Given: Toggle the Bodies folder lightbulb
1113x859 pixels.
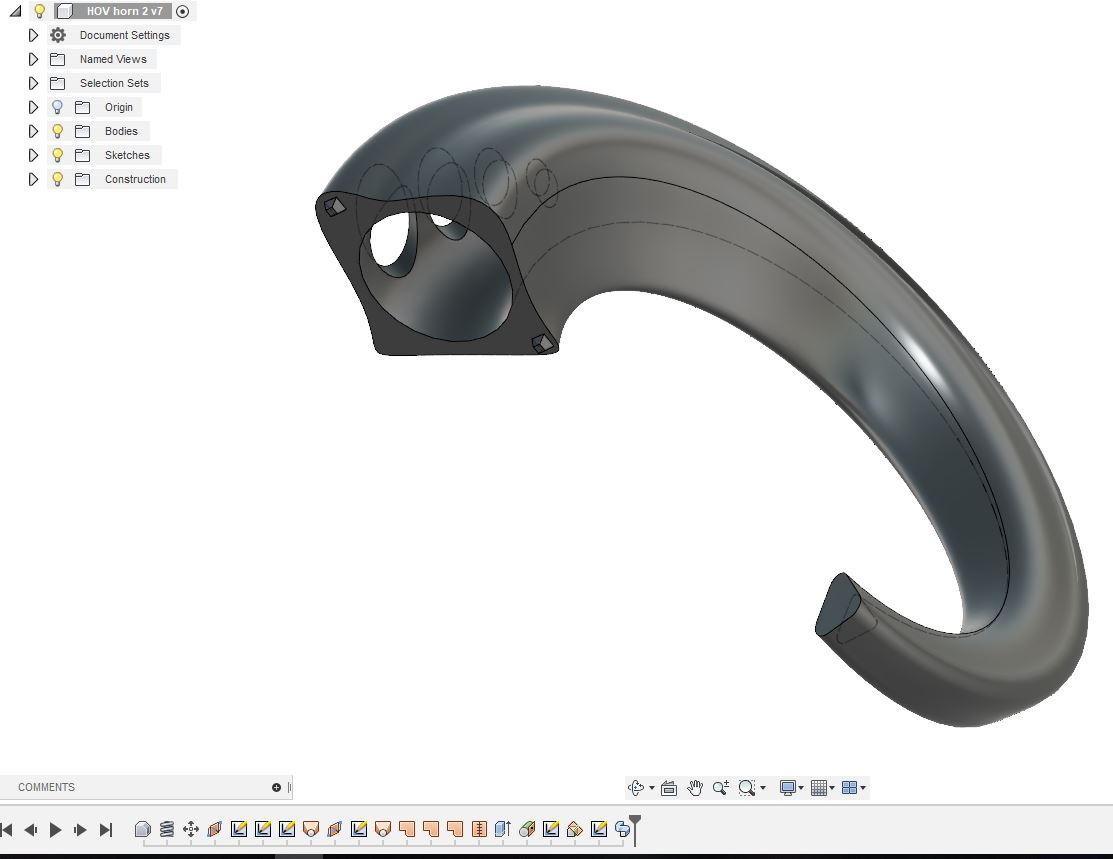Looking at the screenshot, I should (57, 131).
